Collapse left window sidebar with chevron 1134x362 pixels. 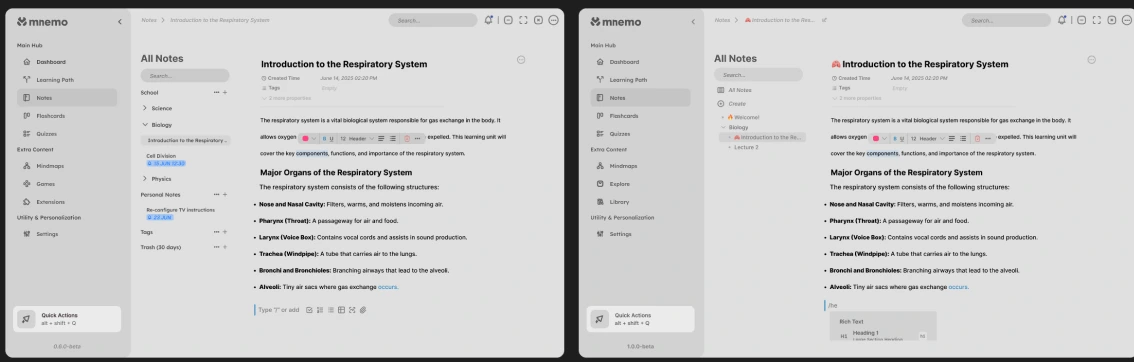[120, 22]
